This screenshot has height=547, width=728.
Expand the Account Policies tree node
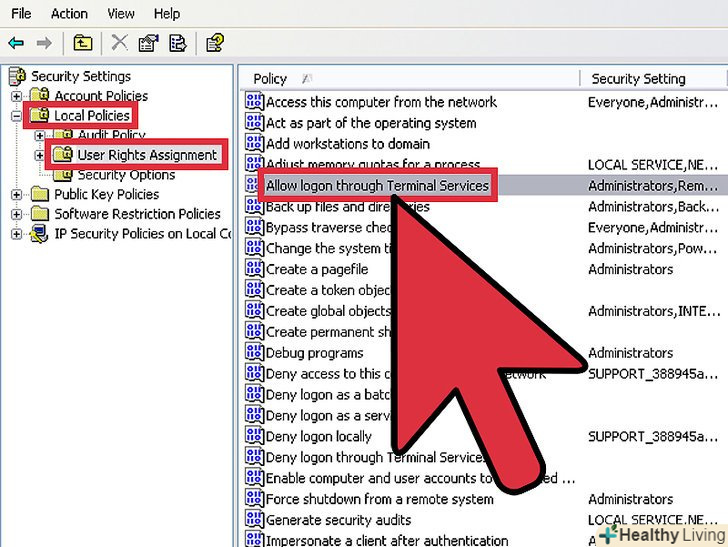17,96
